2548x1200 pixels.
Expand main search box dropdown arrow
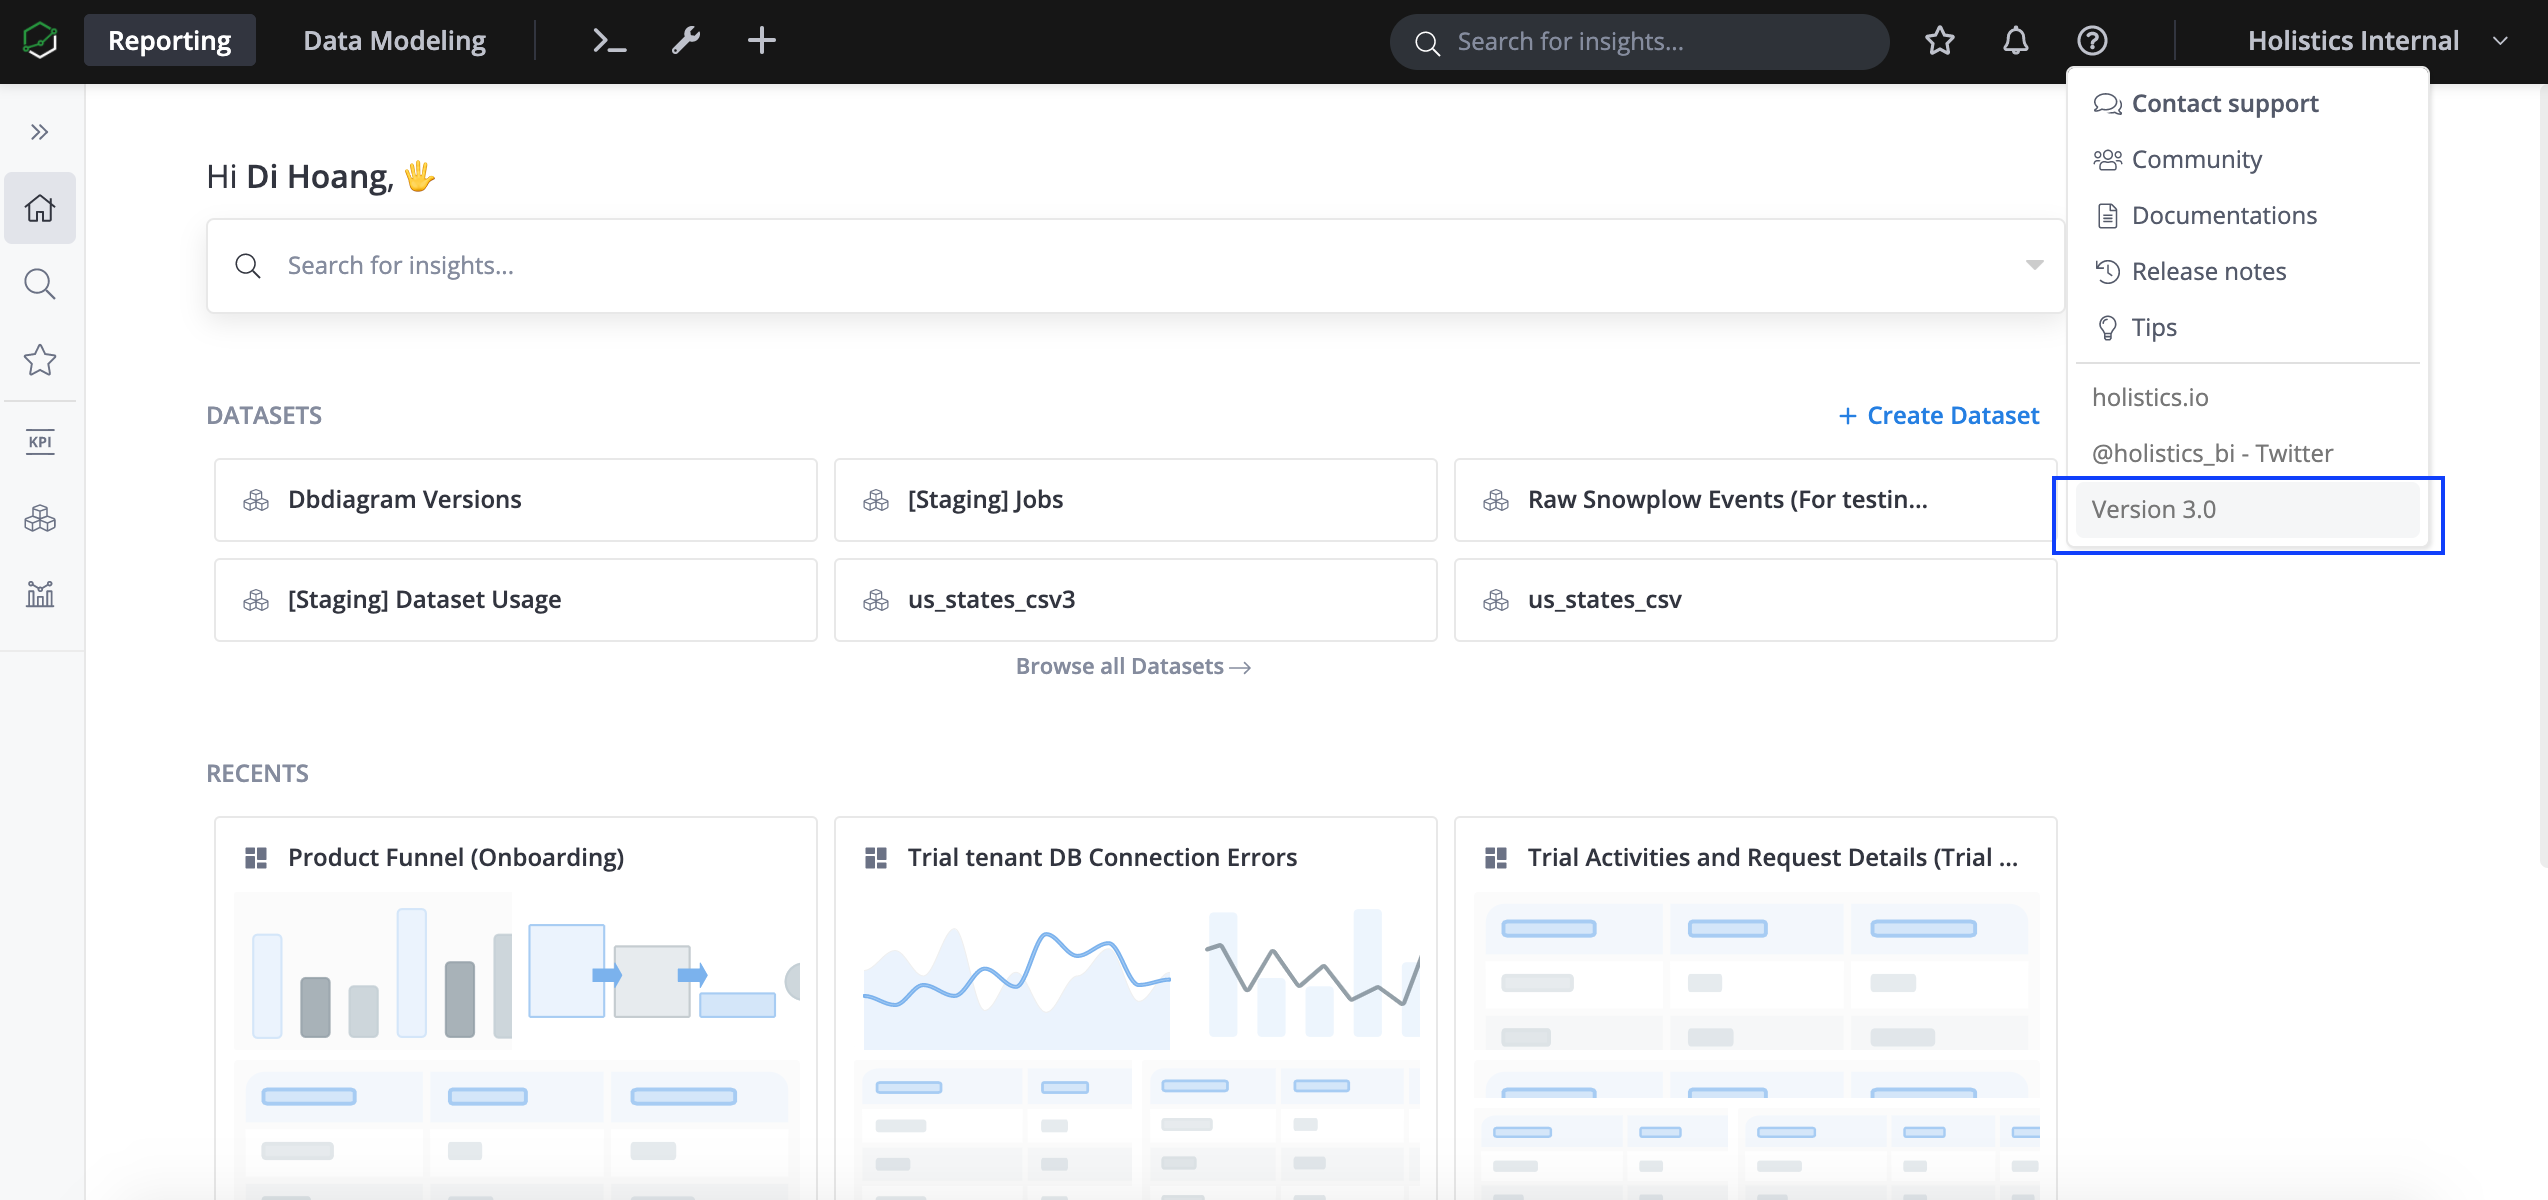pos(2034,265)
